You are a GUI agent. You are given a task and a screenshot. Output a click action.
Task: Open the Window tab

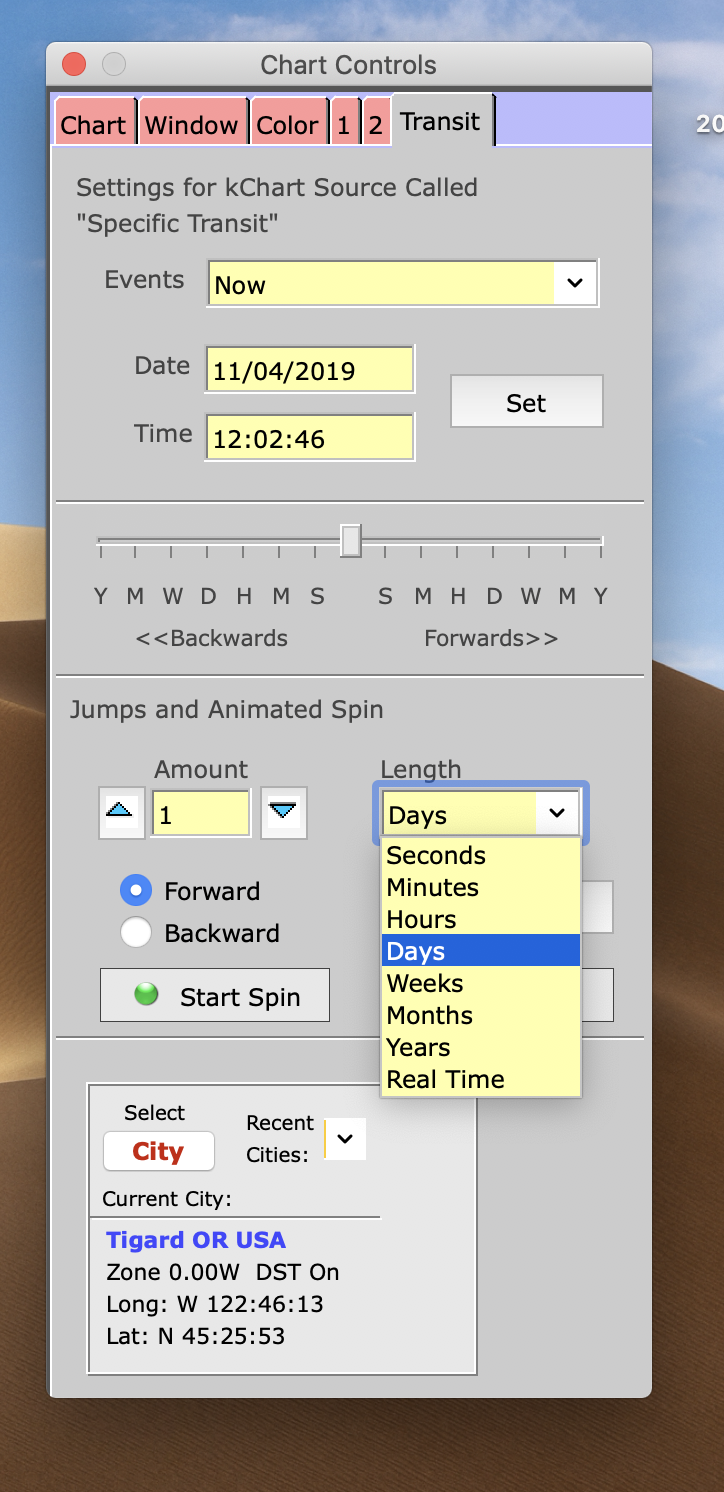click(192, 125)
